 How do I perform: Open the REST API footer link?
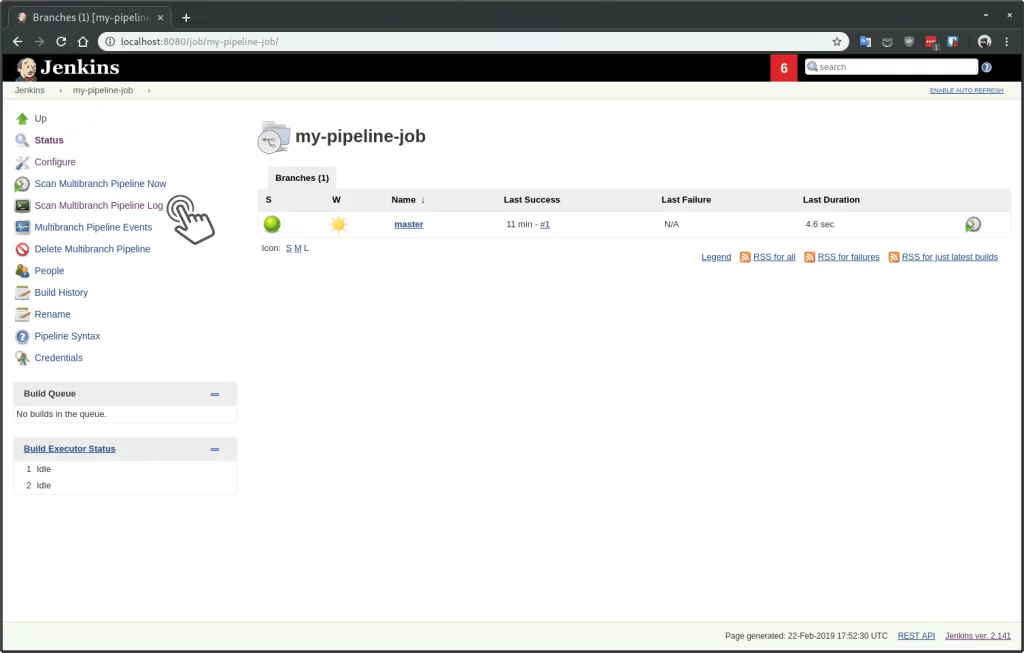click(x=916, y=636)
